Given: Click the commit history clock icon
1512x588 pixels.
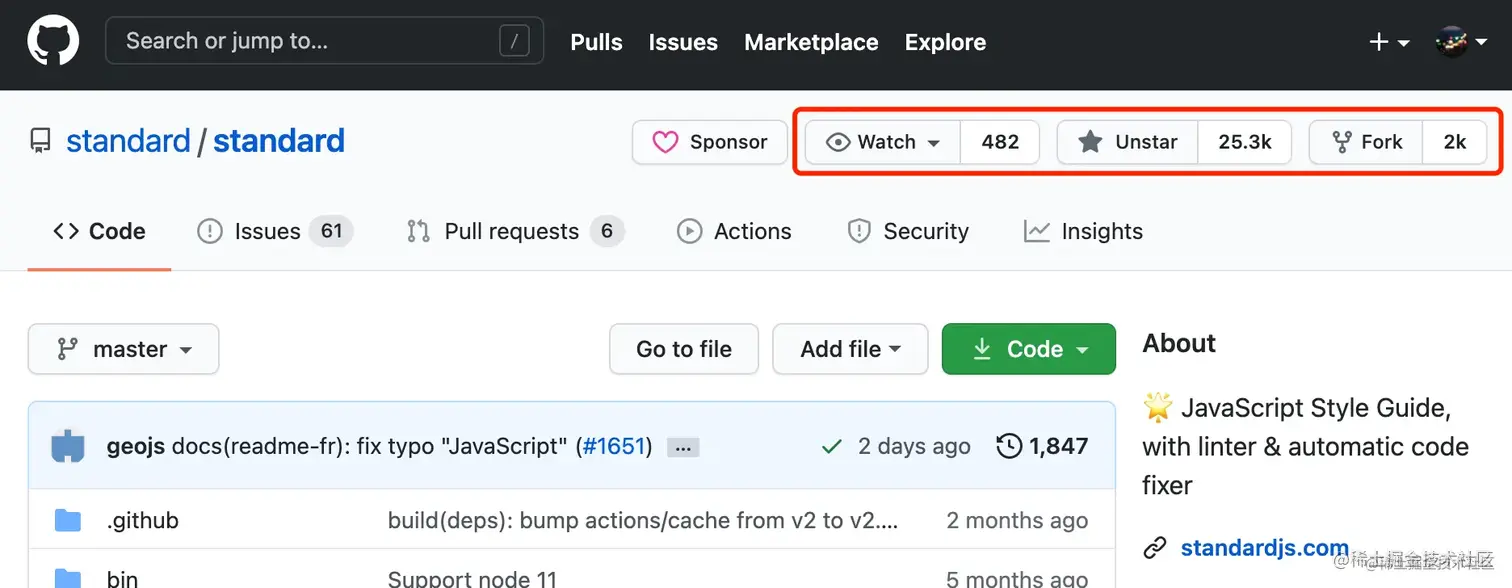Looking at the screenshot, I should pos(1009,446).
